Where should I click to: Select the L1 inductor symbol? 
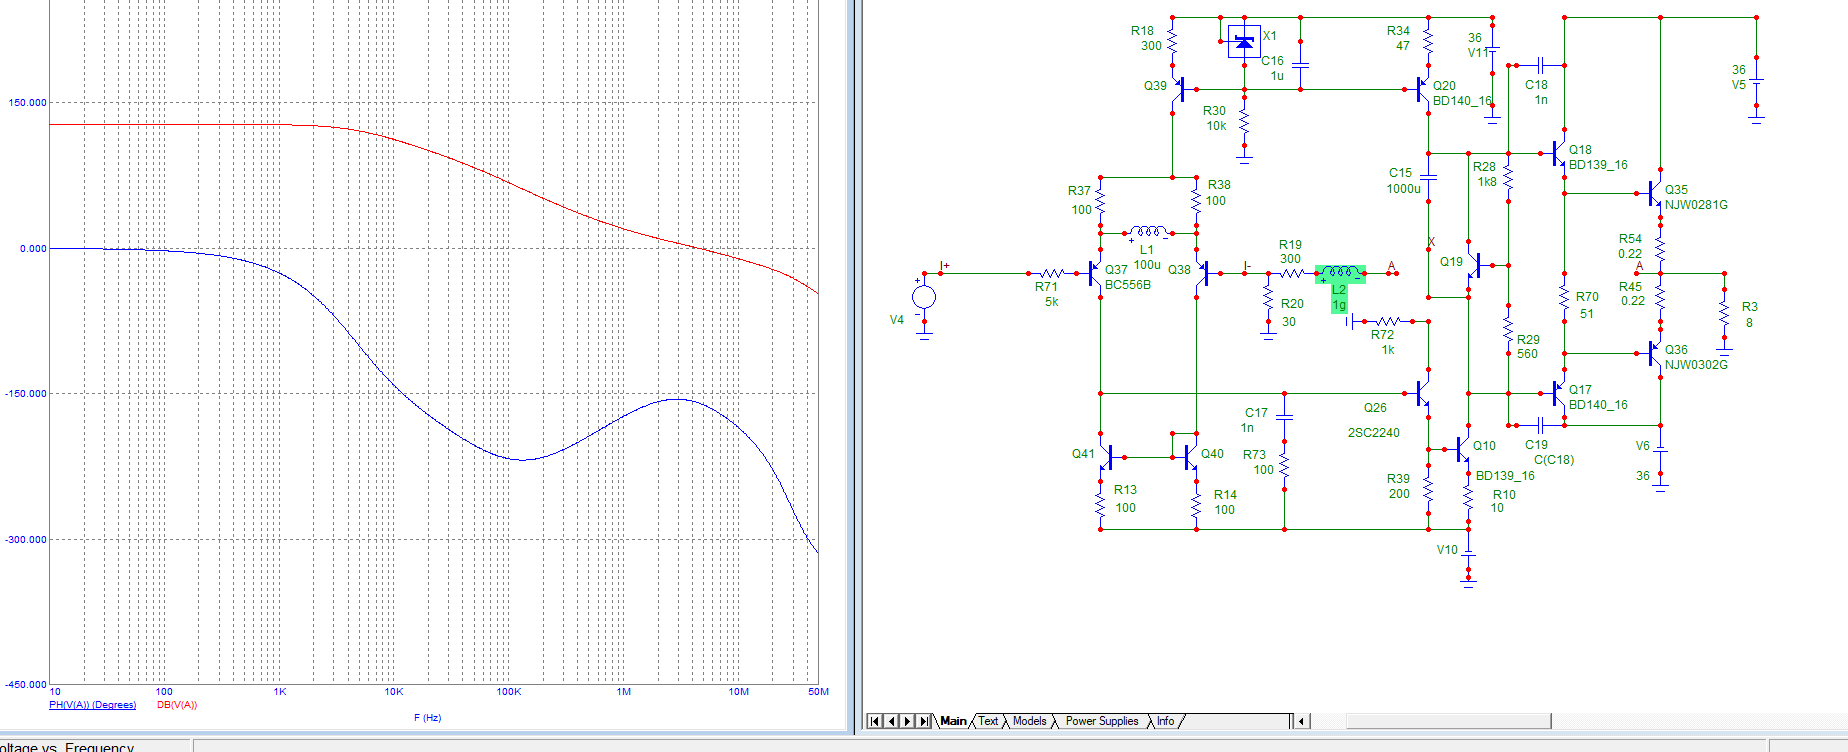click(1148, 232)
